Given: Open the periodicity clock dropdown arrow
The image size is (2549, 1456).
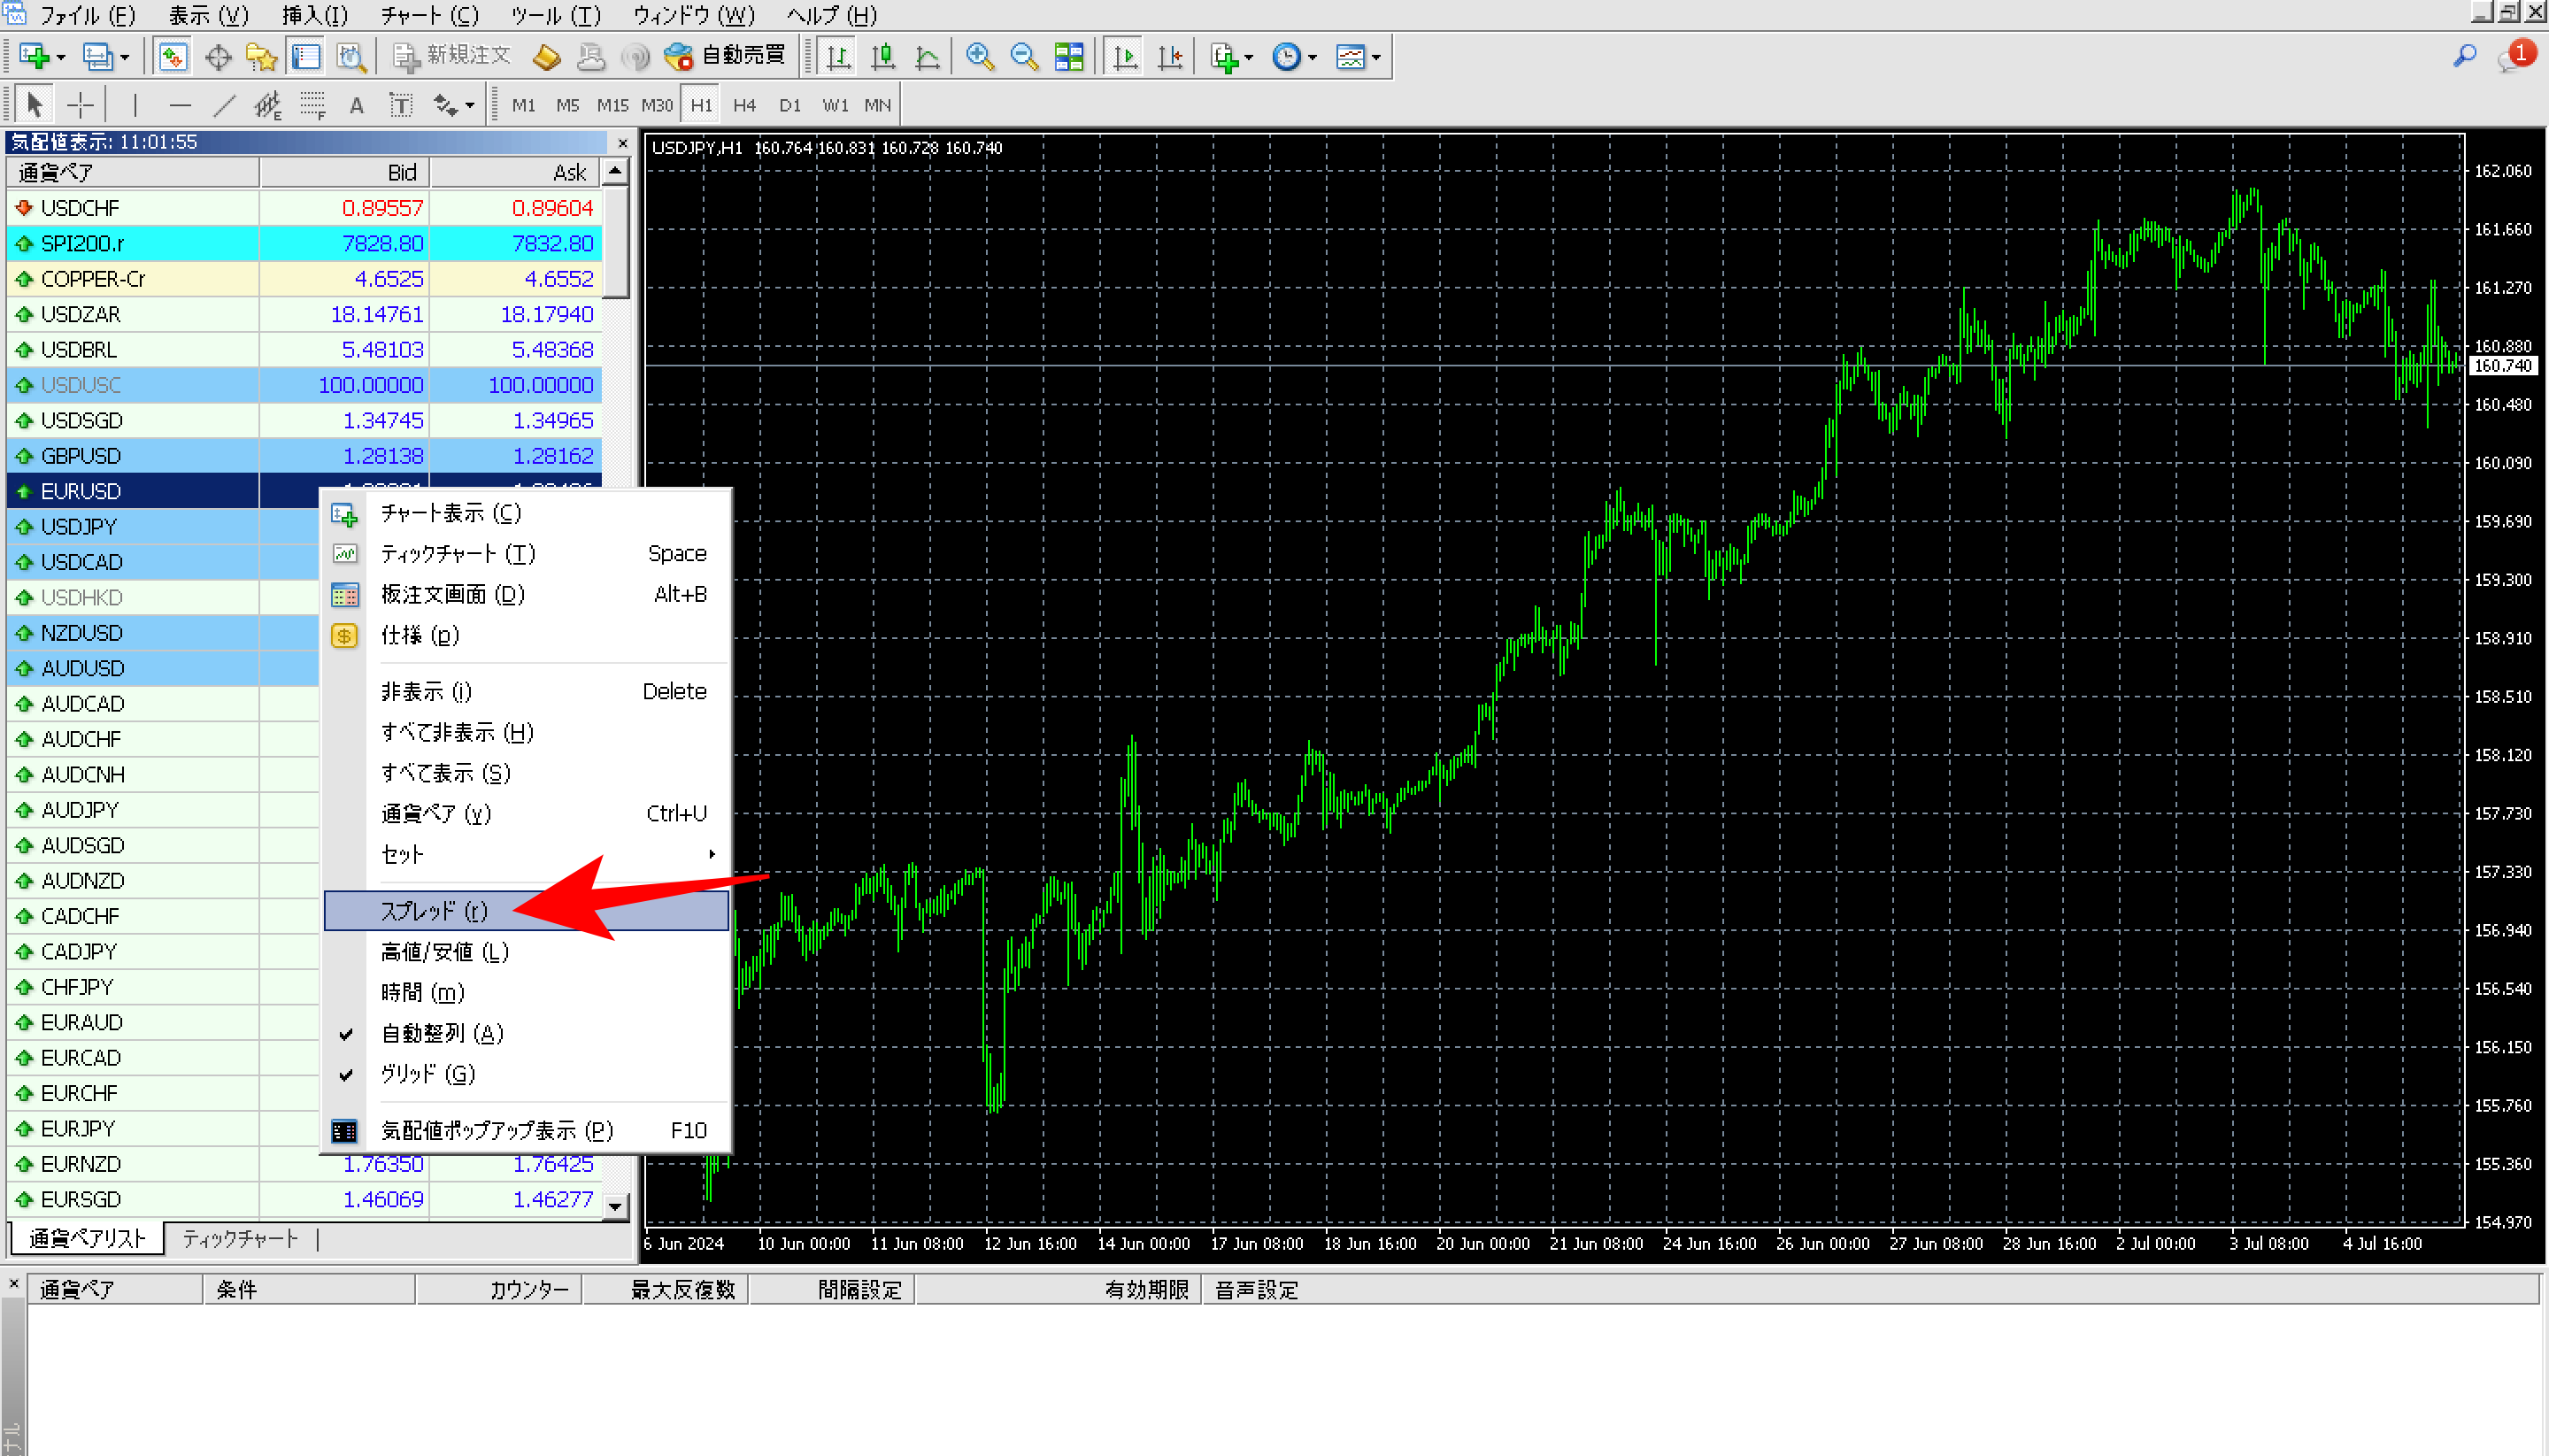Looking at the screenshot, I should (x=1312, y=58).
